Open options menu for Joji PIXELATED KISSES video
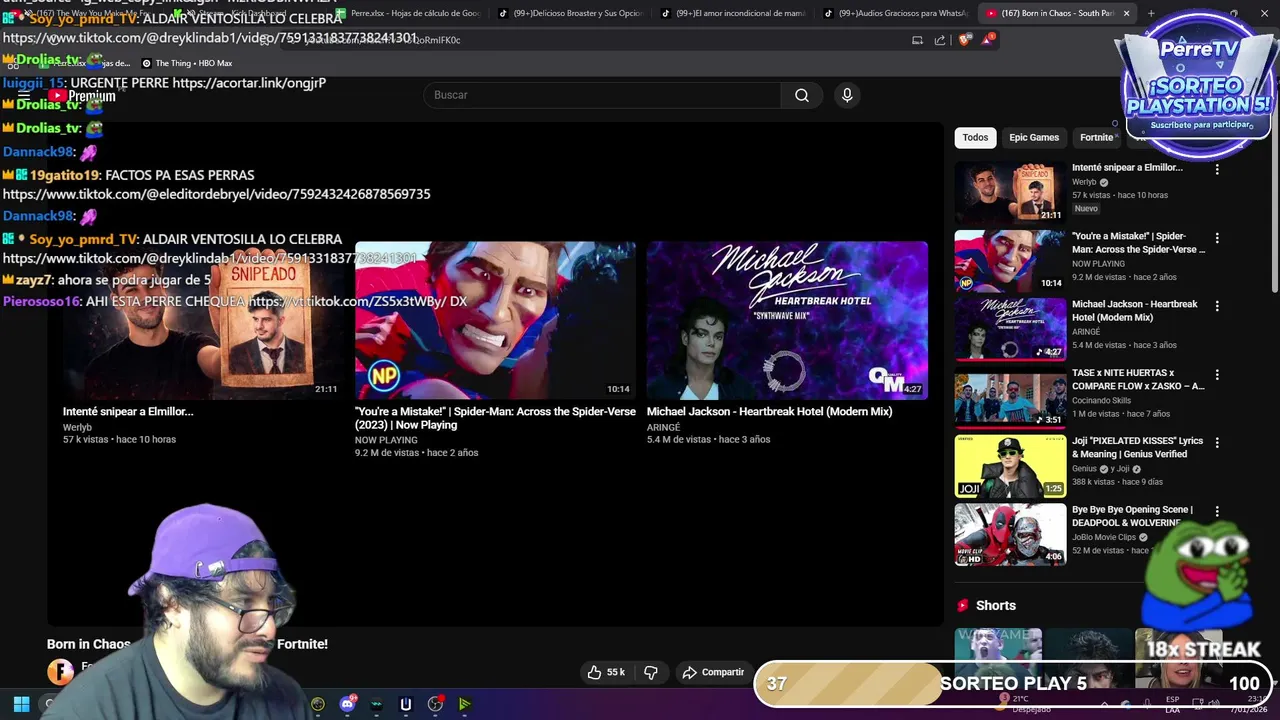Image resolution: width=1280 pixels, height=720 pixels. [x=1217, y=442]
